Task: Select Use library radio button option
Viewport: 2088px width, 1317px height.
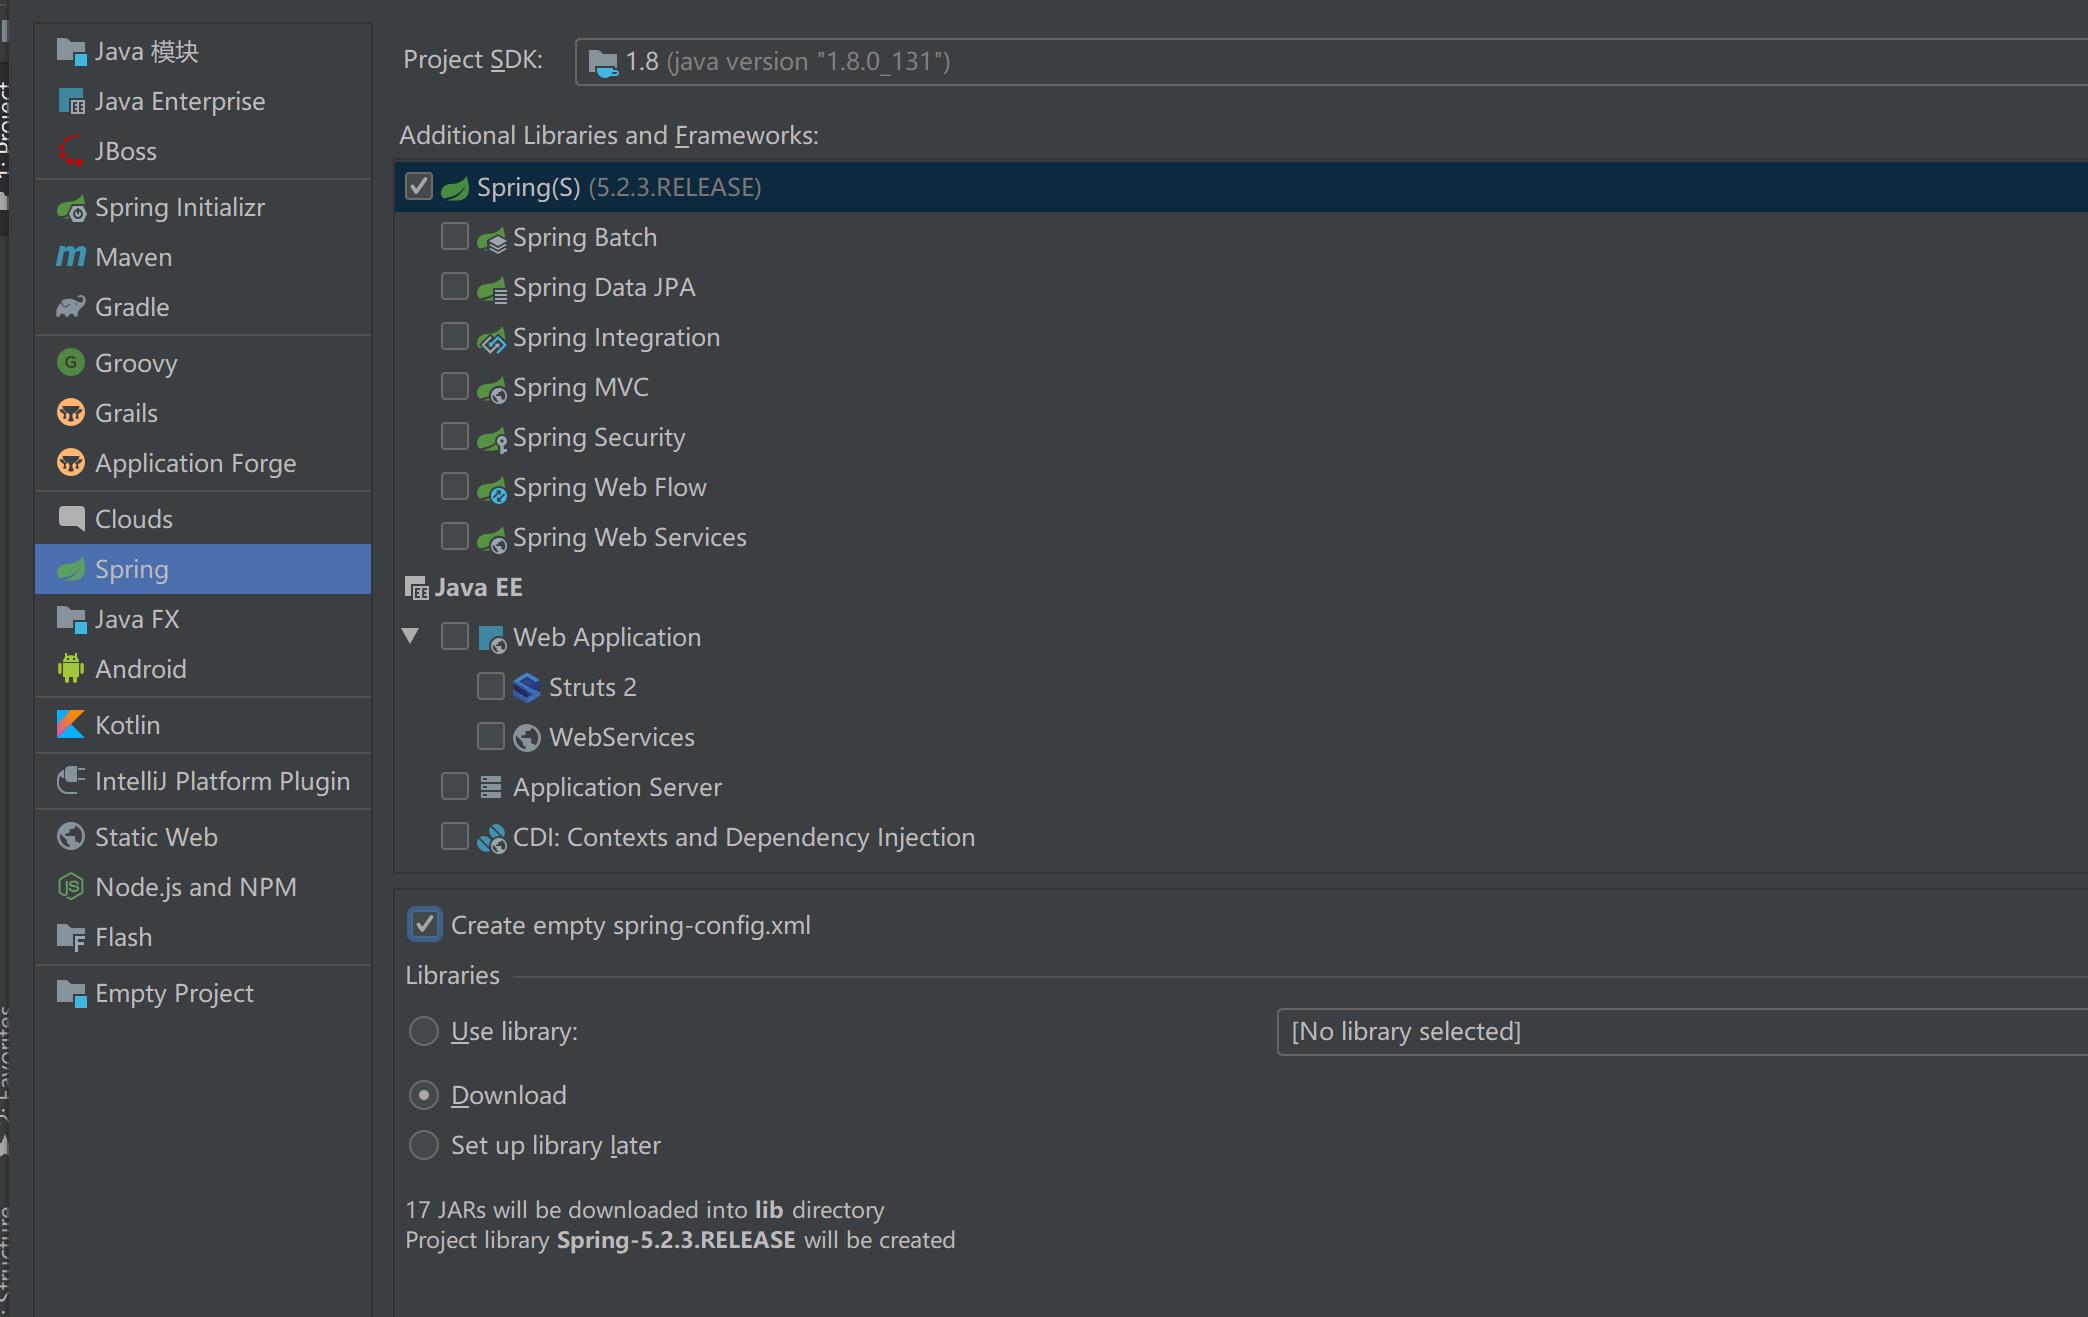Action: (x=425, y=1030)
